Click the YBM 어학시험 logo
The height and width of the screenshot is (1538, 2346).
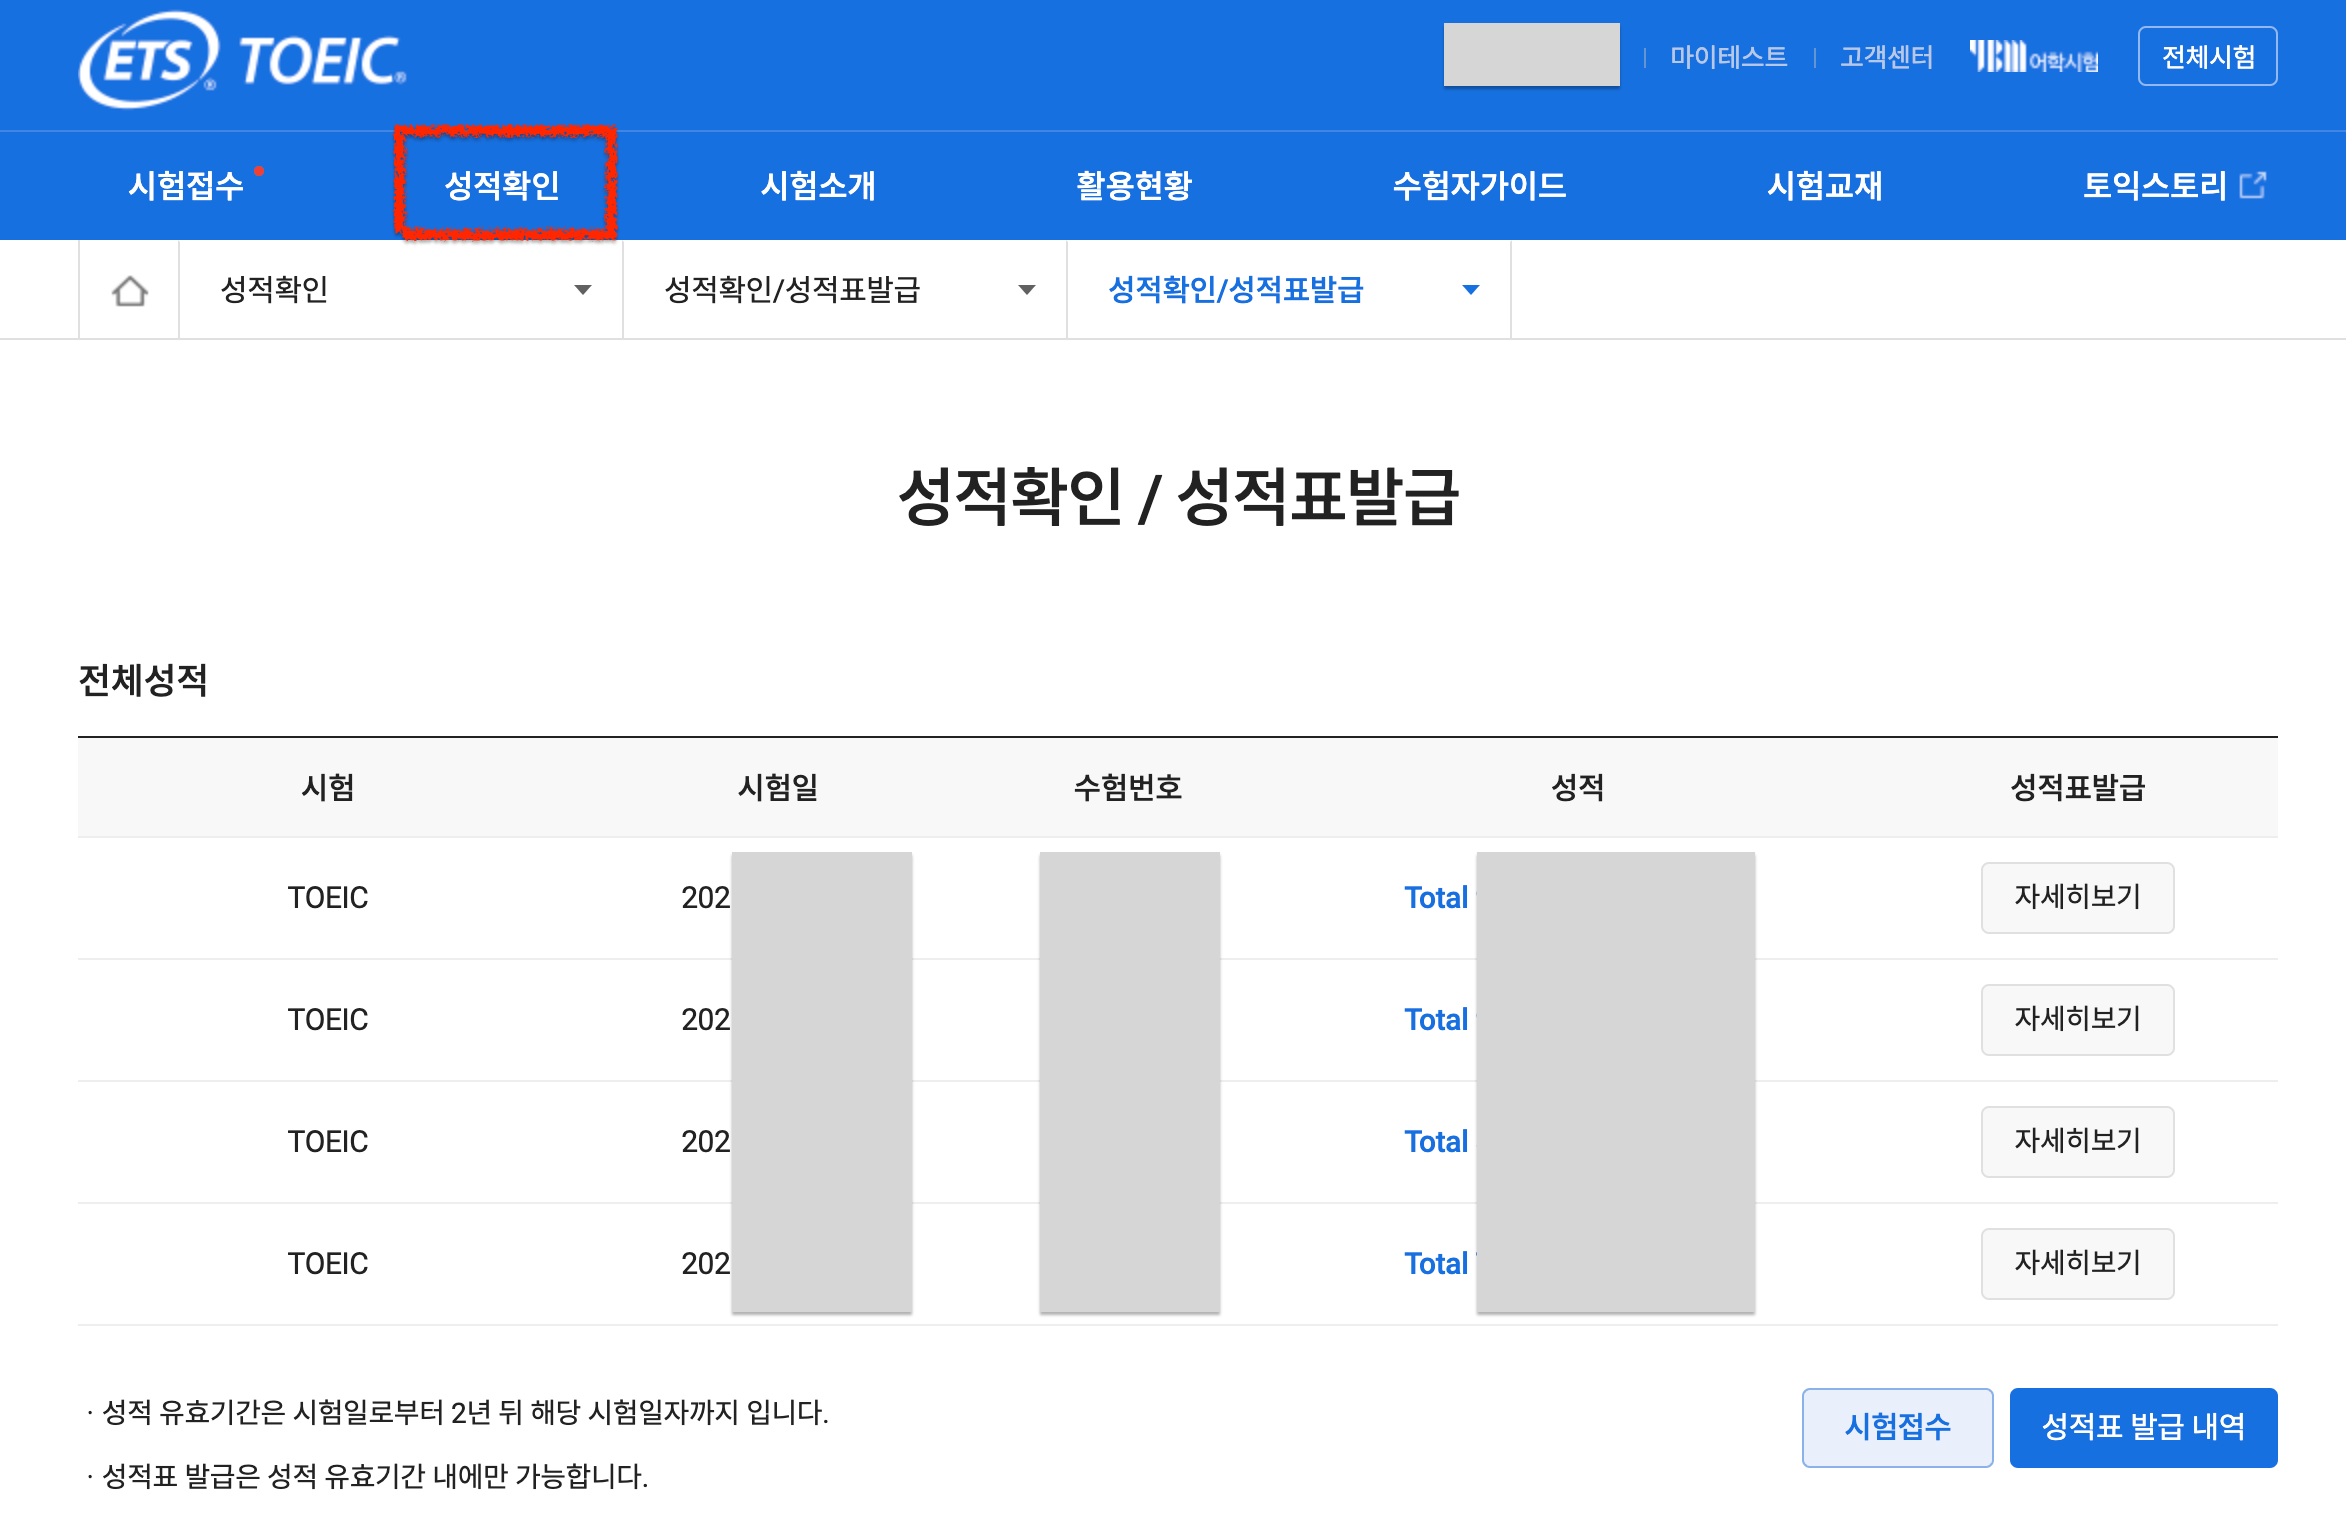2033,57
